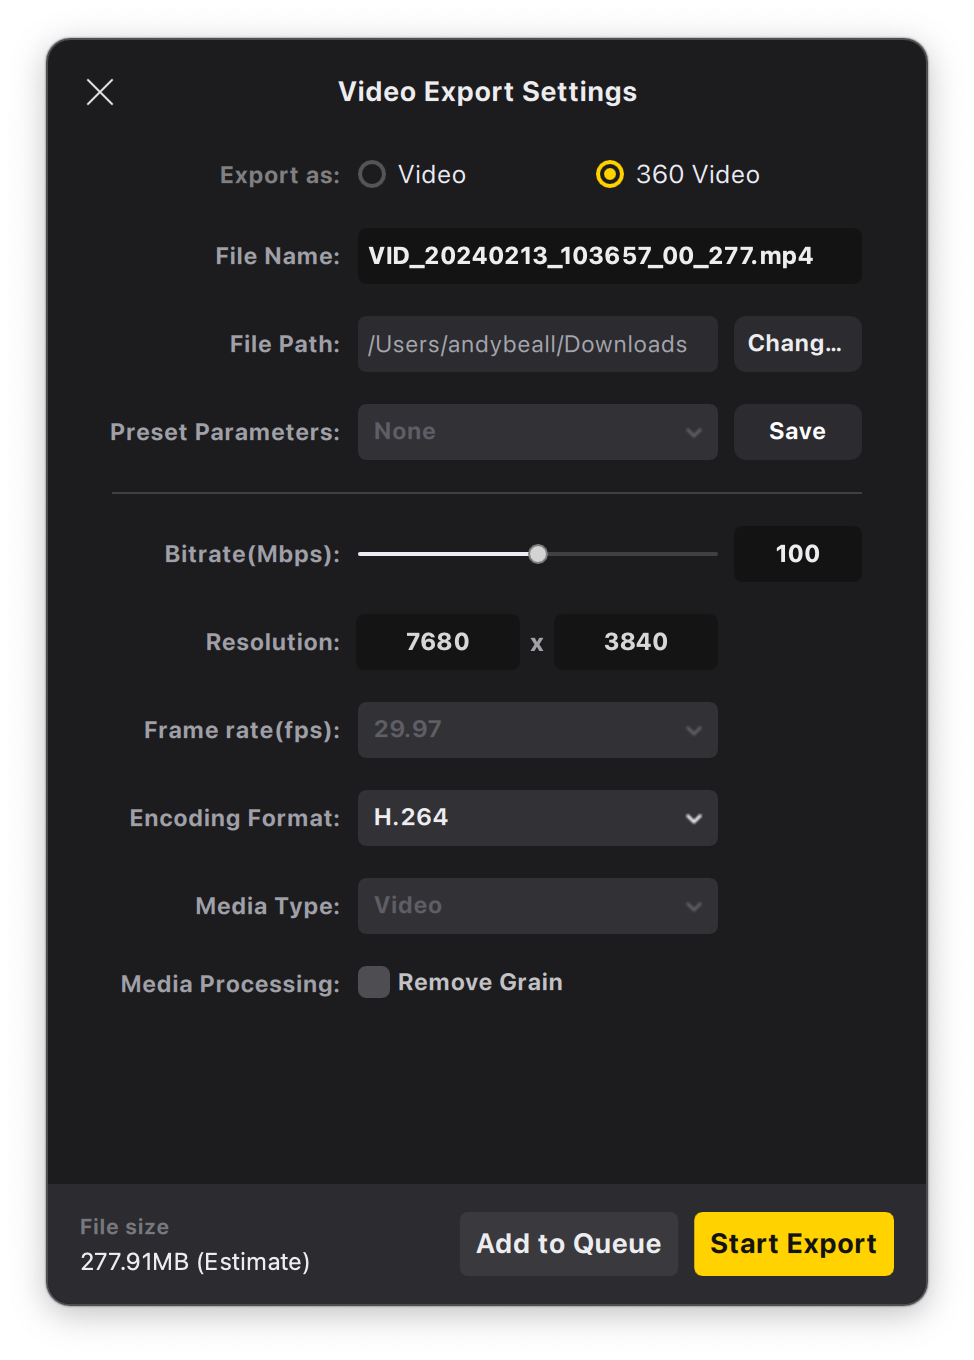Close the Video Export Settings dialog
This screenshot has width=974, height=1360.
point(100,92)
